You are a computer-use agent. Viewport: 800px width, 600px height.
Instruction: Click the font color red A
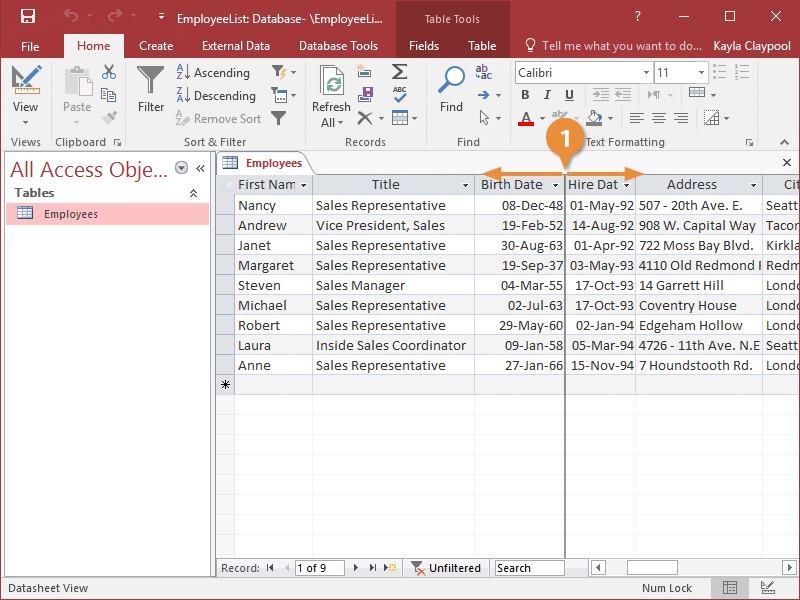[526, 119]
